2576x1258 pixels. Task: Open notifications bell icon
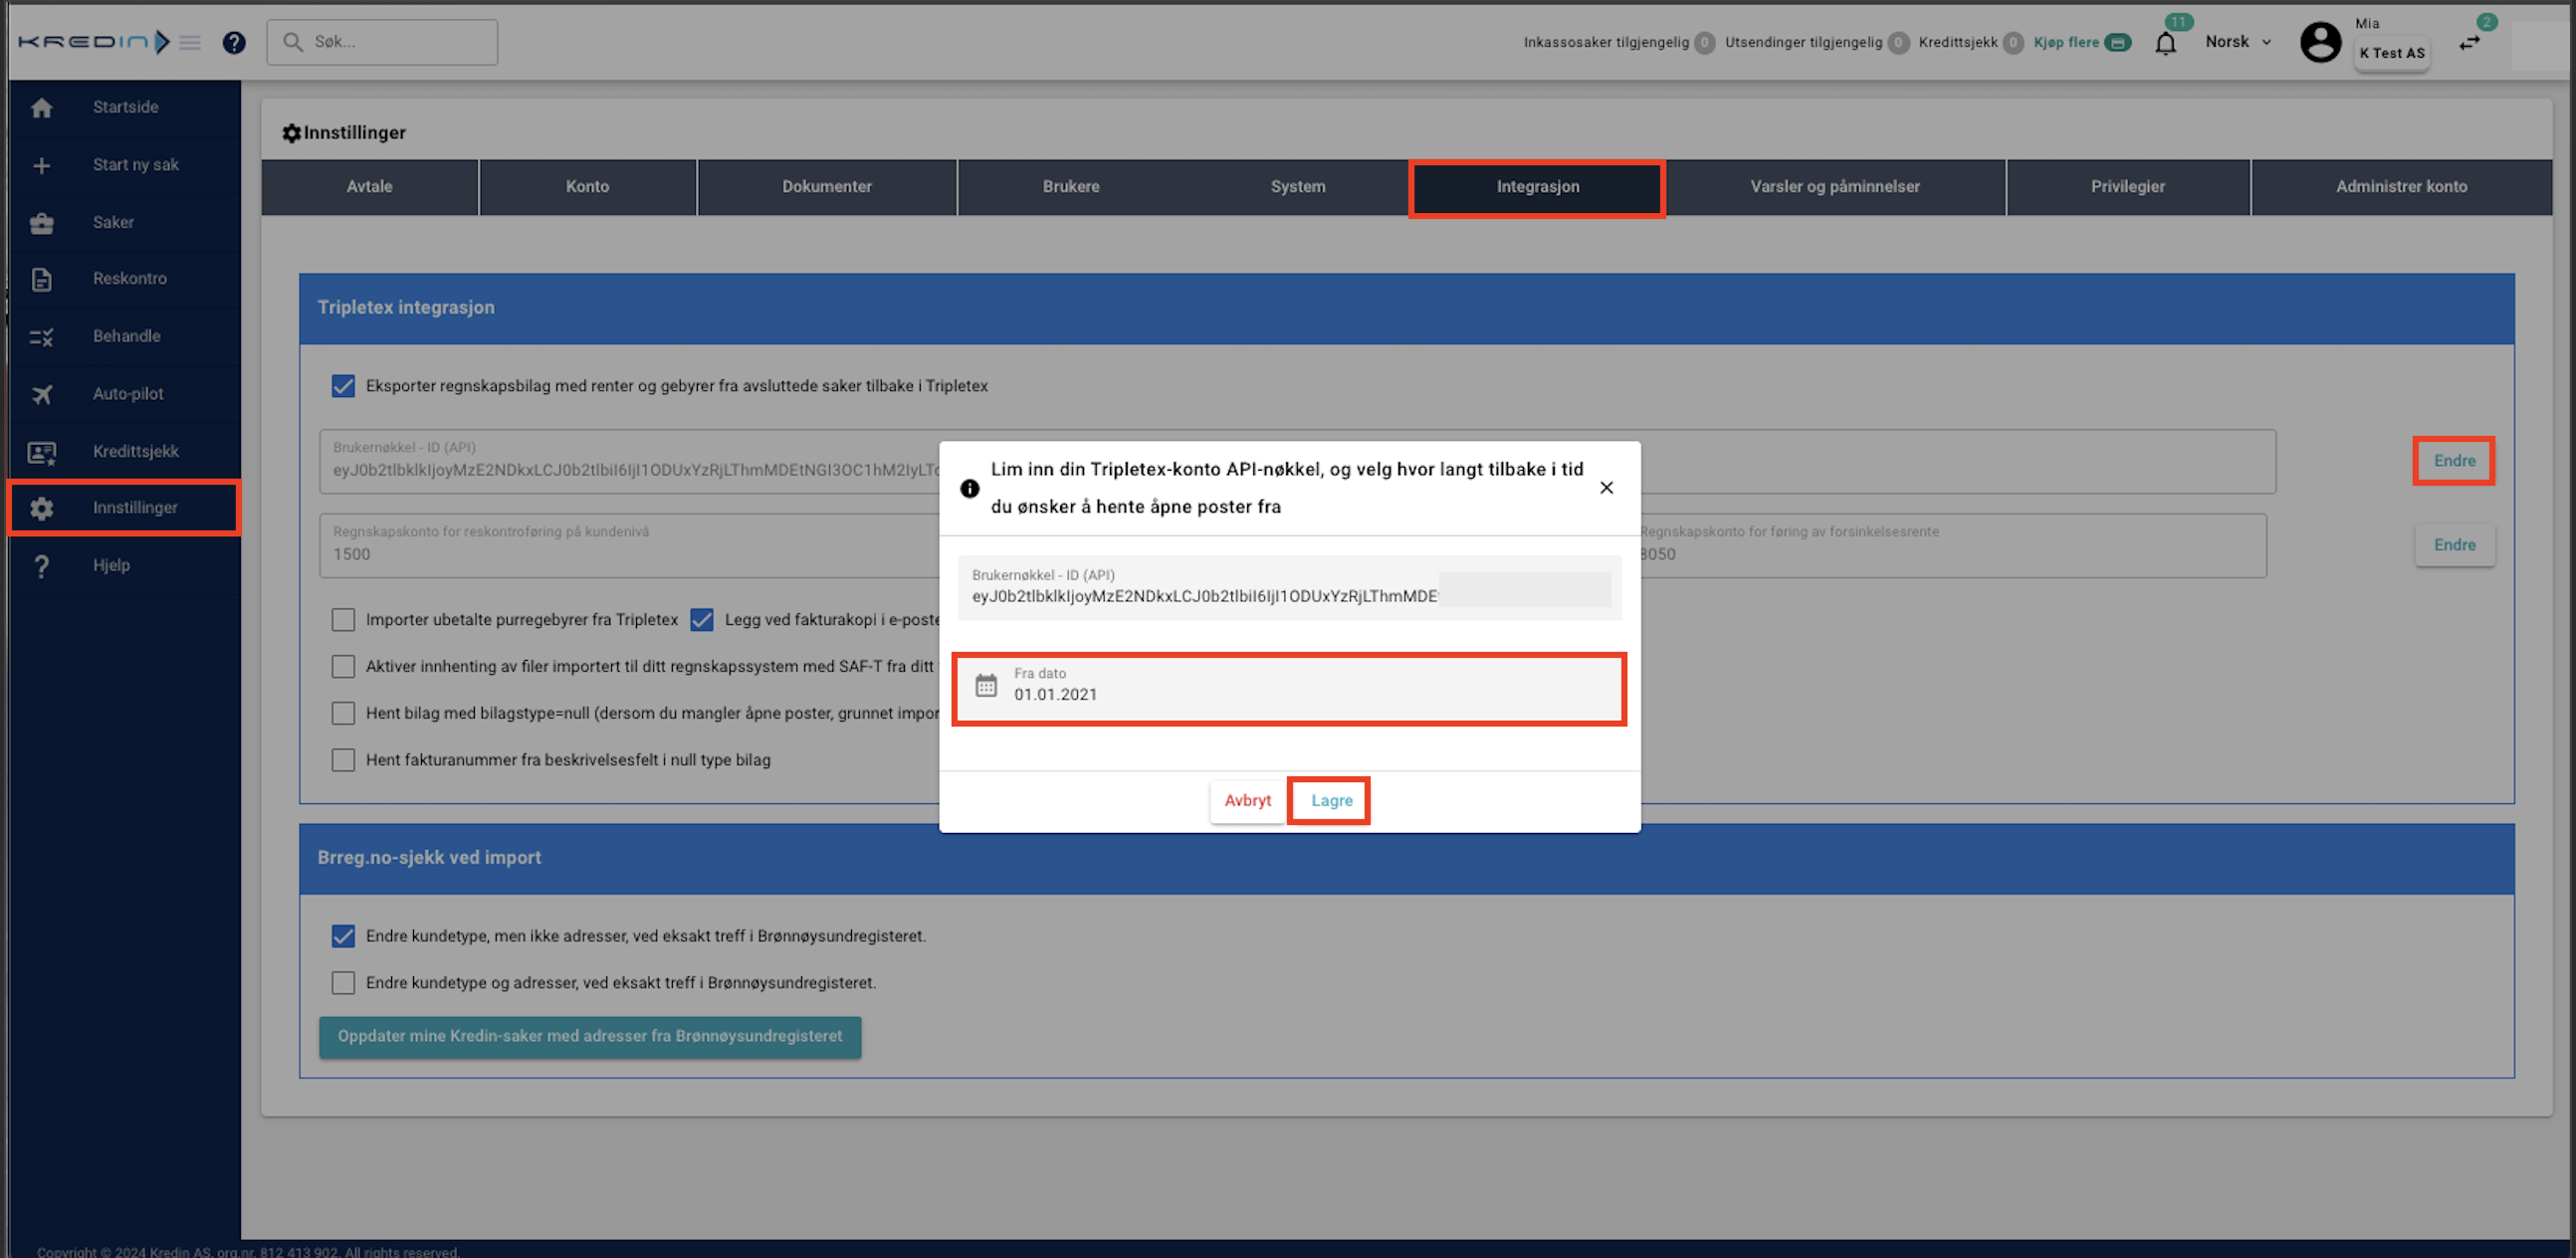[x=2166, y=43]
